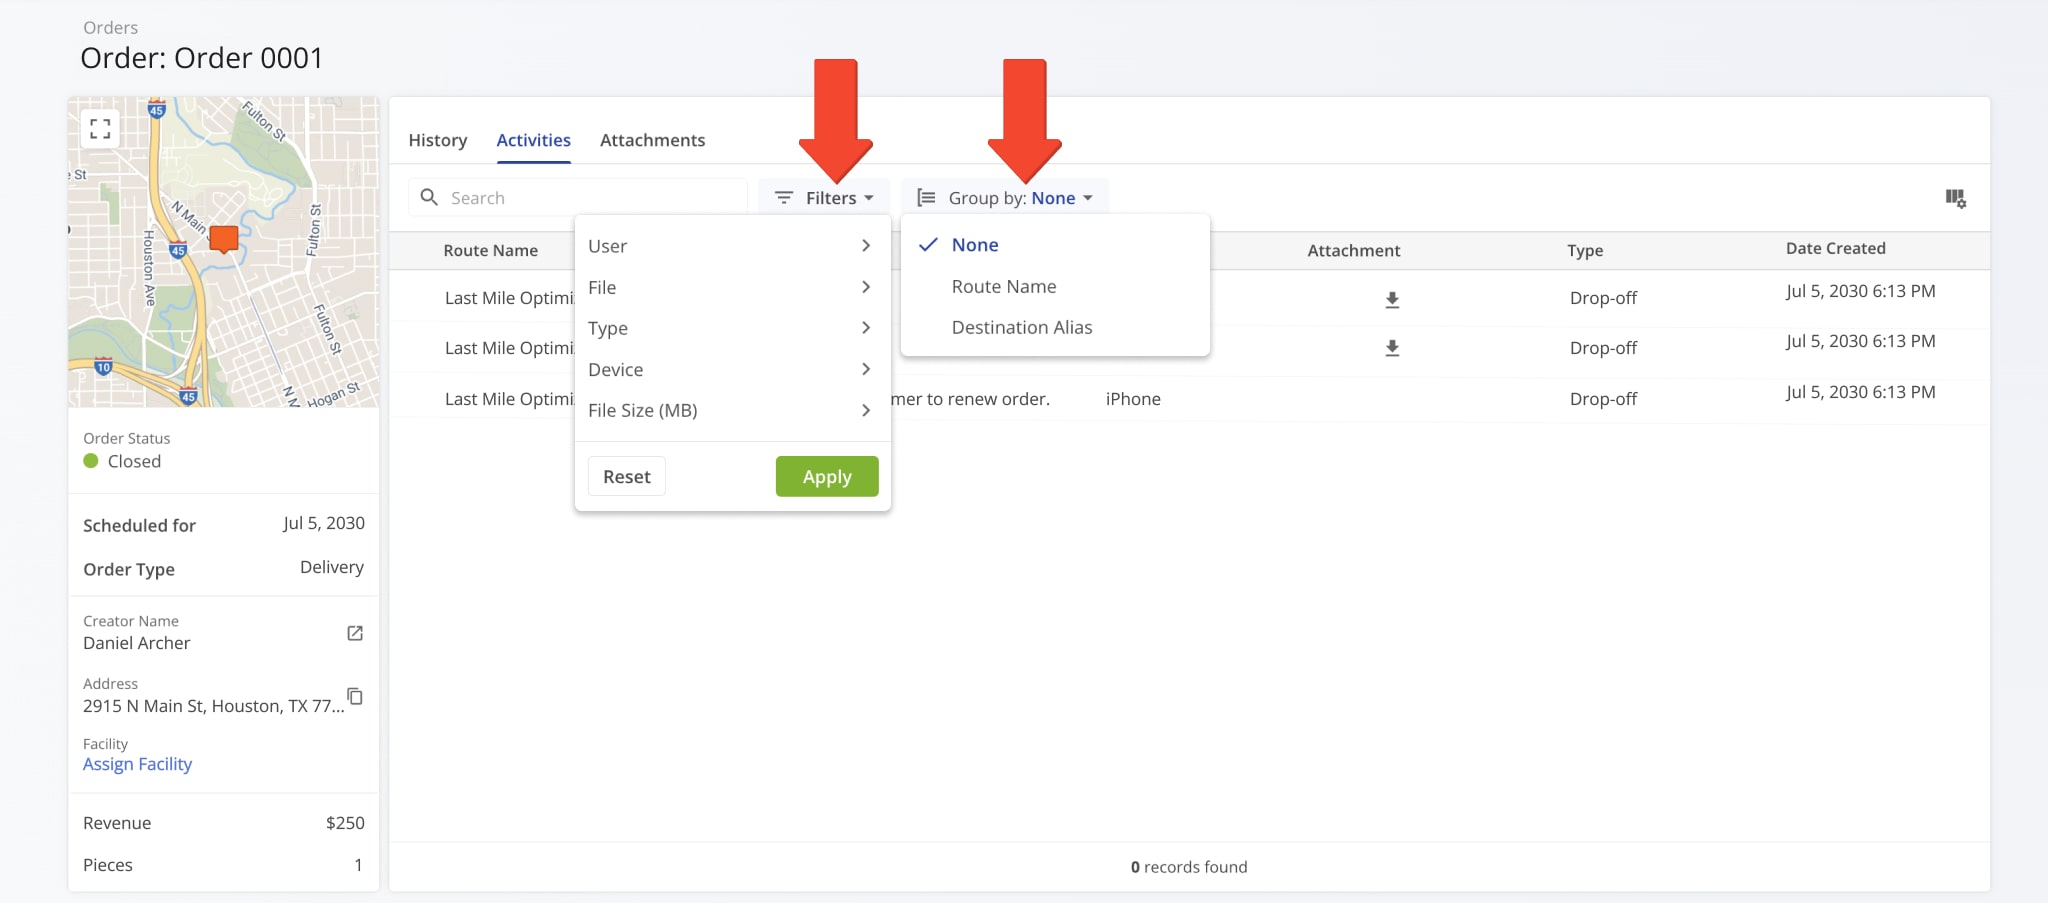
Task: Click the Pieces value 1
Action: pyautogui.click(x=358, y=865)
